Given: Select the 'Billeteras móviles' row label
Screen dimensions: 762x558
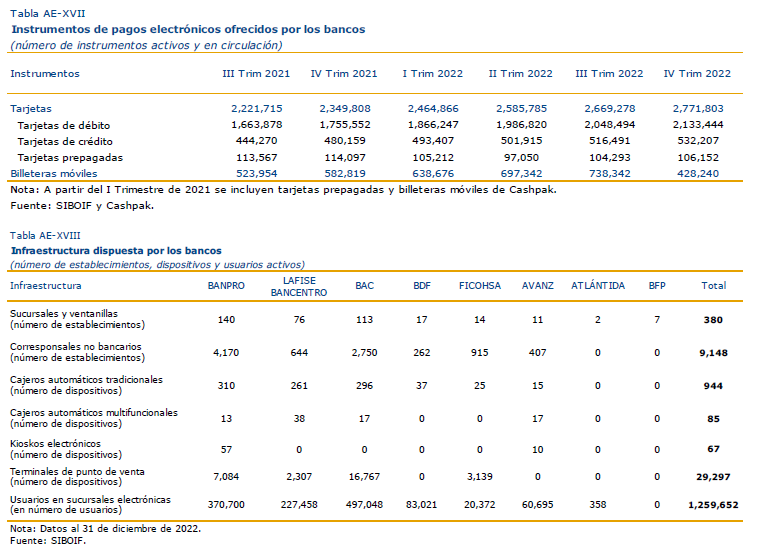Looking at the screenshot, I should 54,174.
